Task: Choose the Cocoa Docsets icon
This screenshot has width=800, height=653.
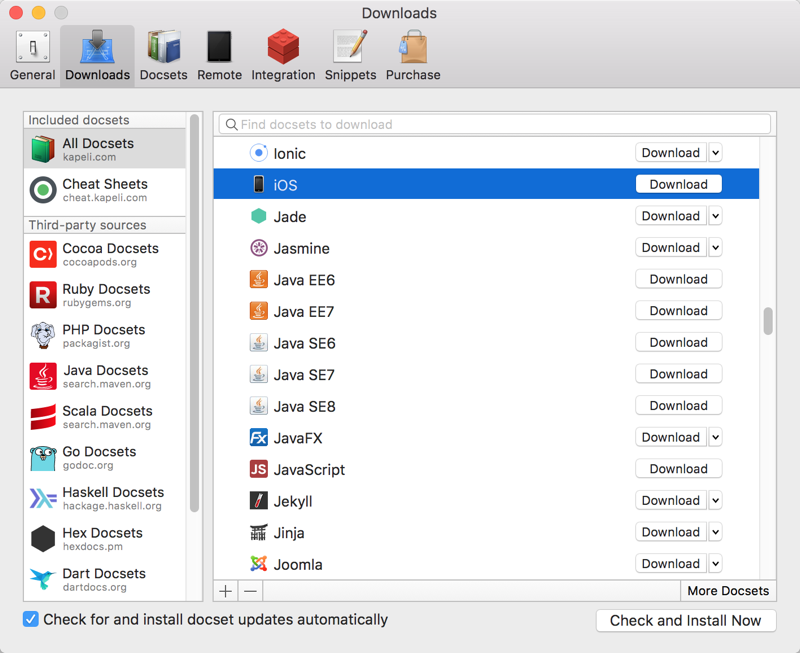Action: 43,254
